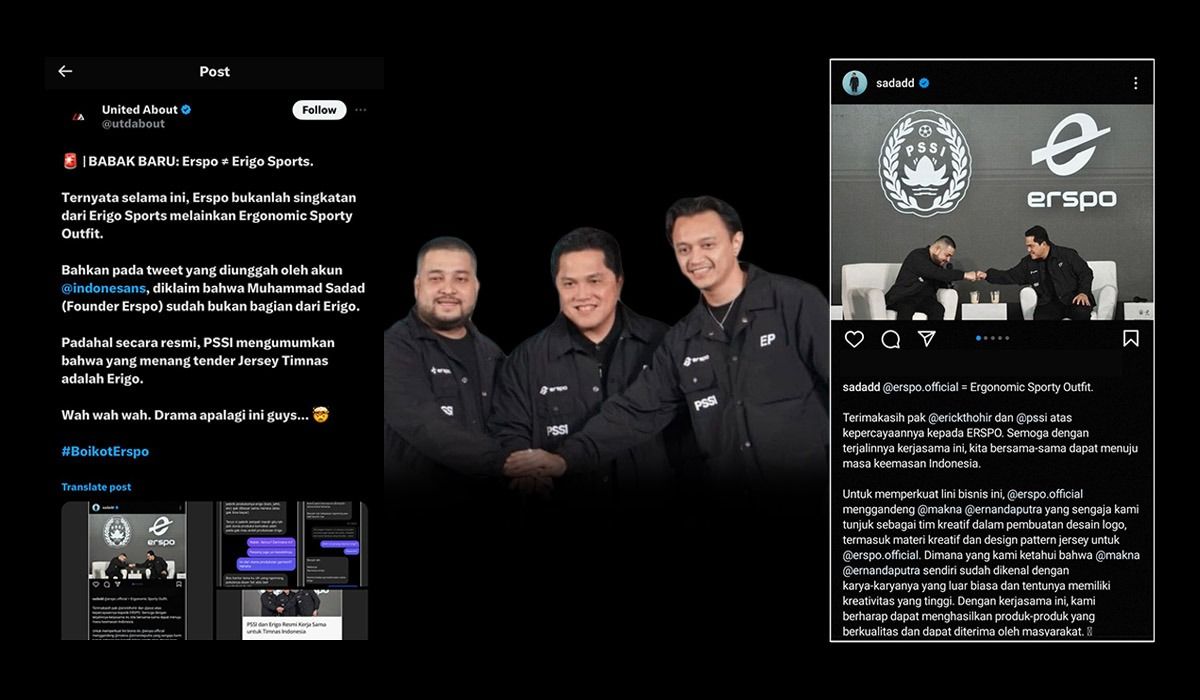Open comments via speech bubble icon
The width and height of the screenshot is (1200, 700).
pos(890,339)
